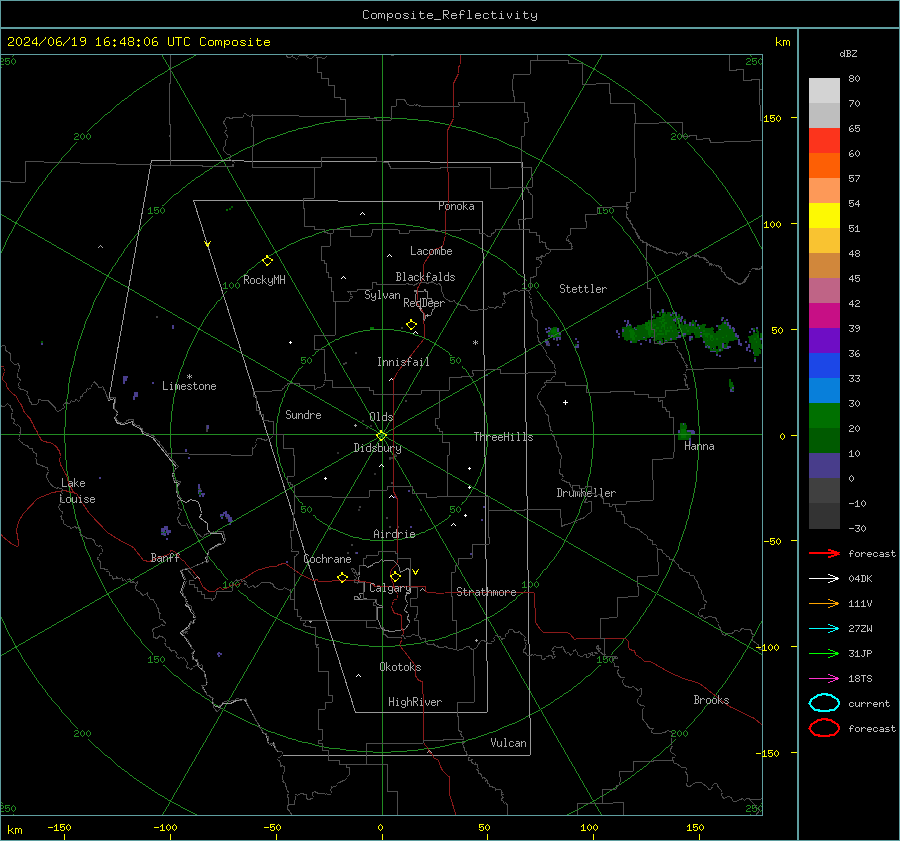
Task: Click the Strathmore label
Action: click(x=486, y=592)
